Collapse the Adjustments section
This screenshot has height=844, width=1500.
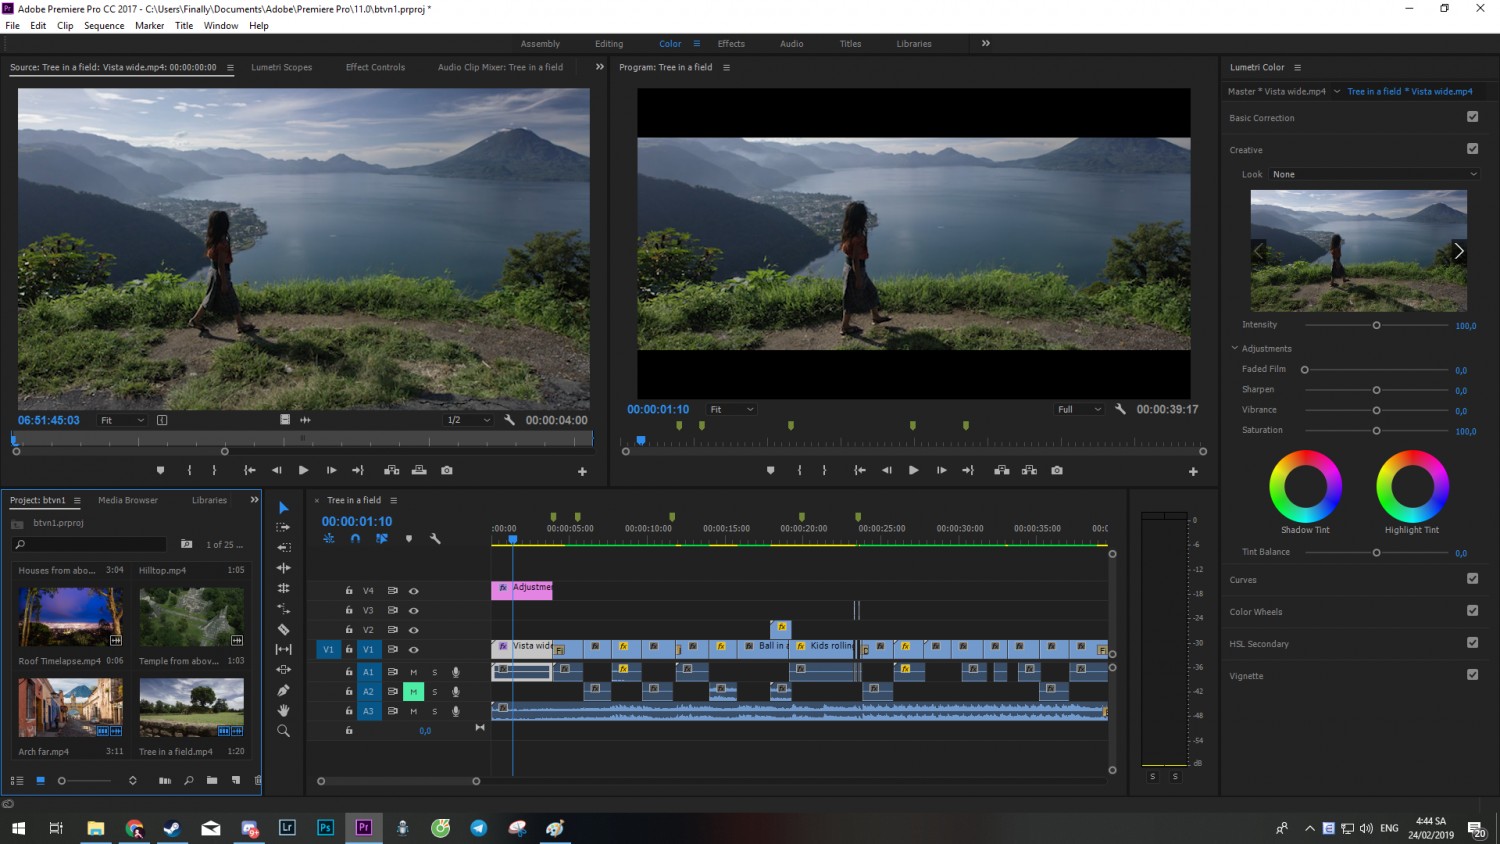pyautogui.click(x=1235, y=348)
